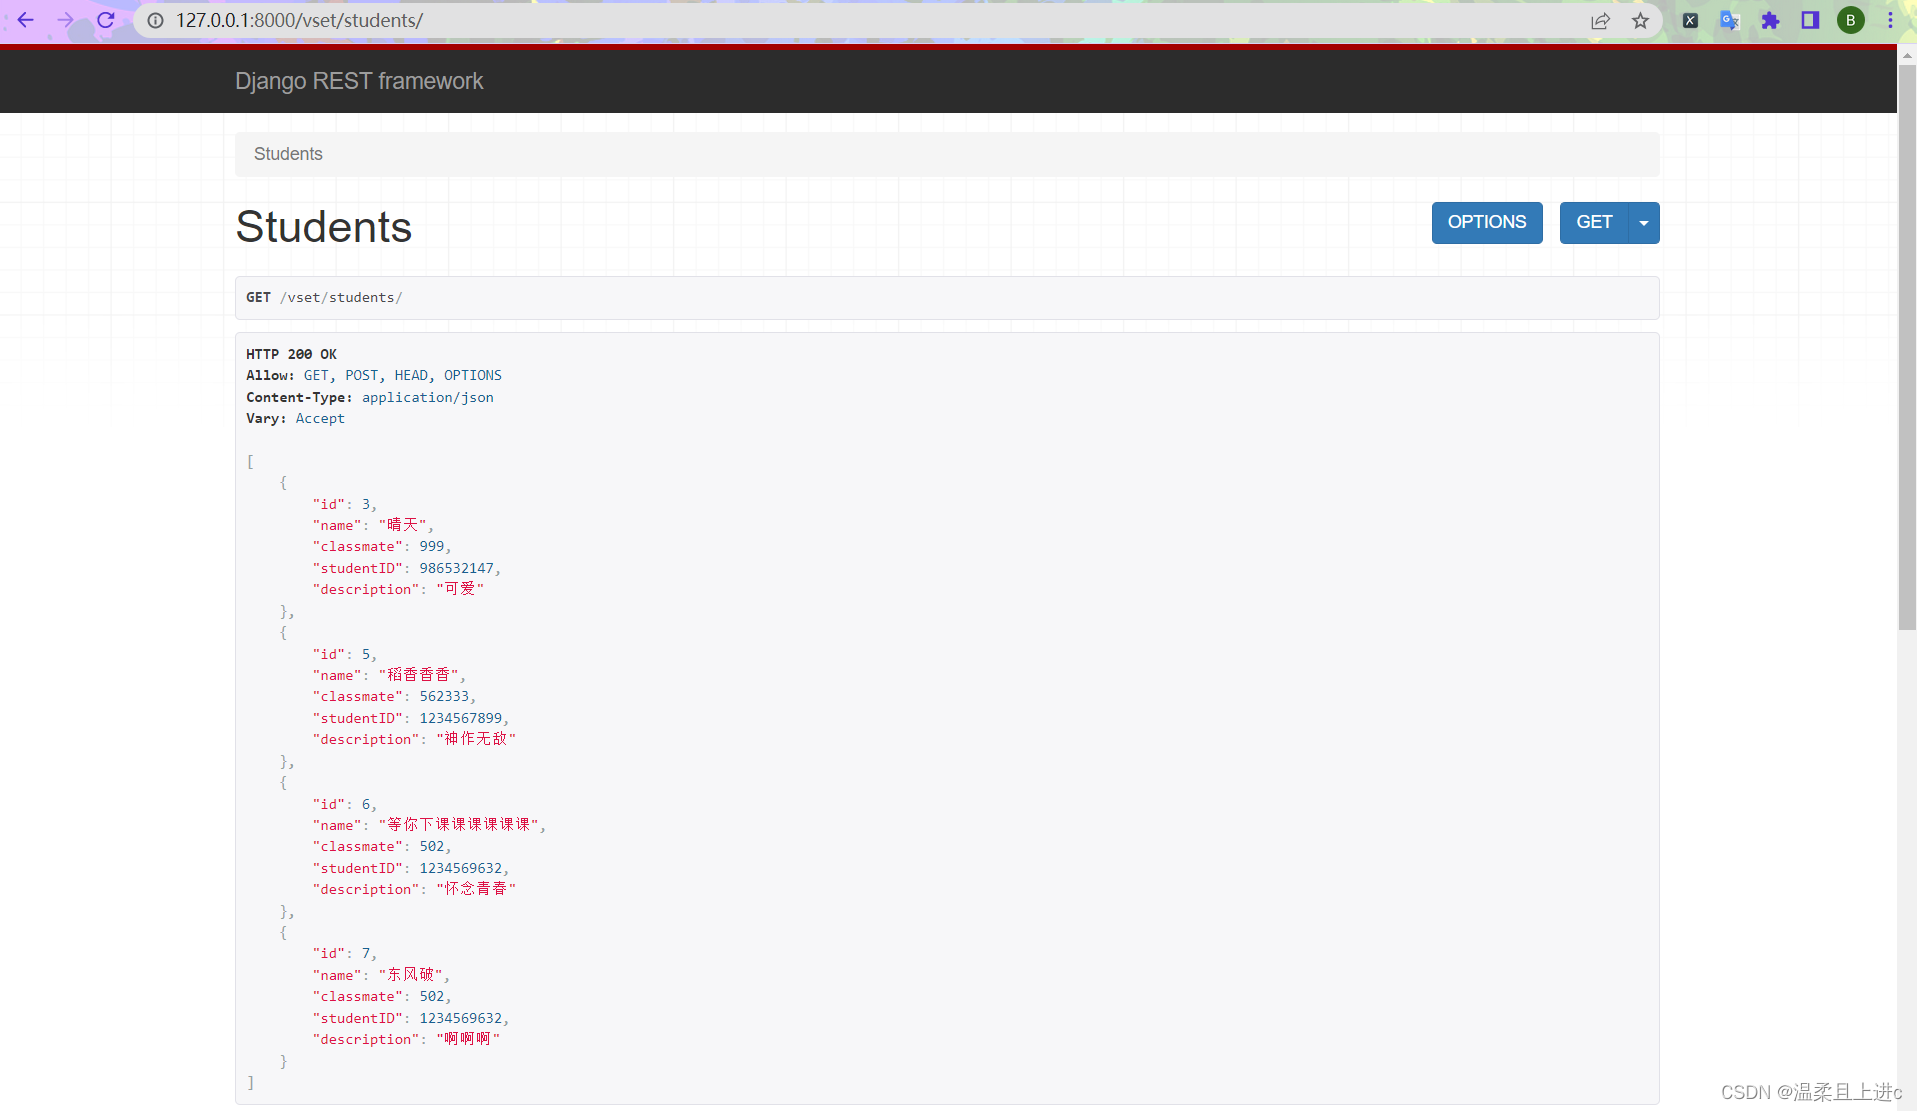Send an OPTIONS request
Image resolution: width=1917 pixels, height=1111 pixels.
1487,222
